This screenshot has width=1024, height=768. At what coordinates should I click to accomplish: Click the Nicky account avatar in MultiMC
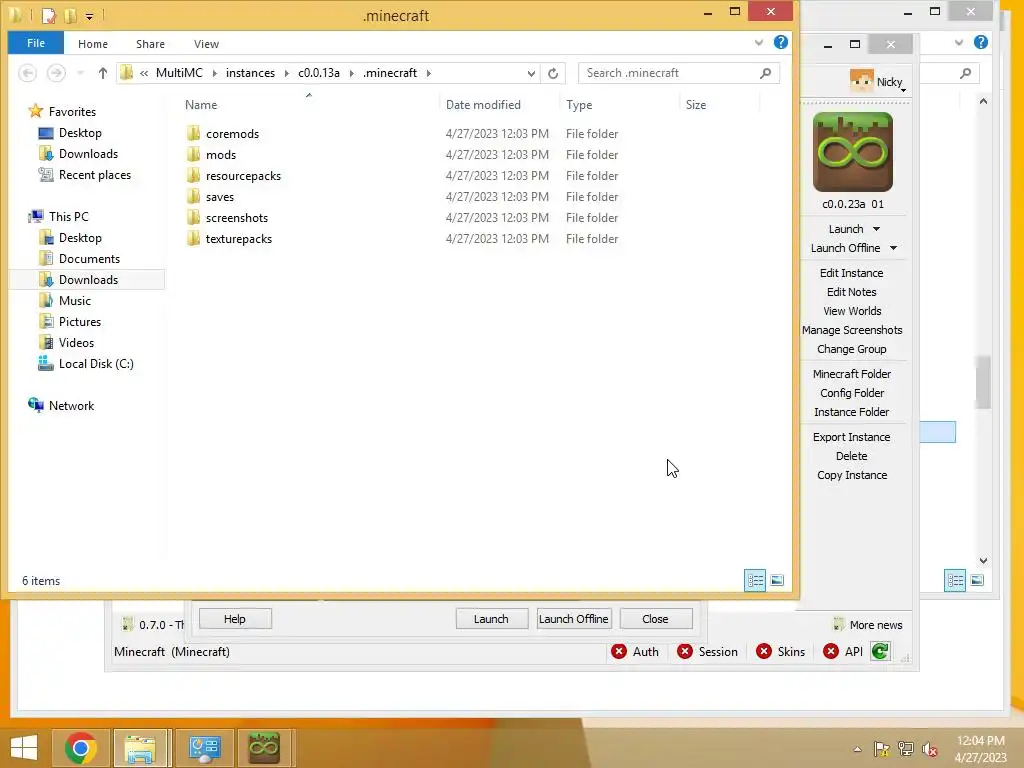(861, 80)
